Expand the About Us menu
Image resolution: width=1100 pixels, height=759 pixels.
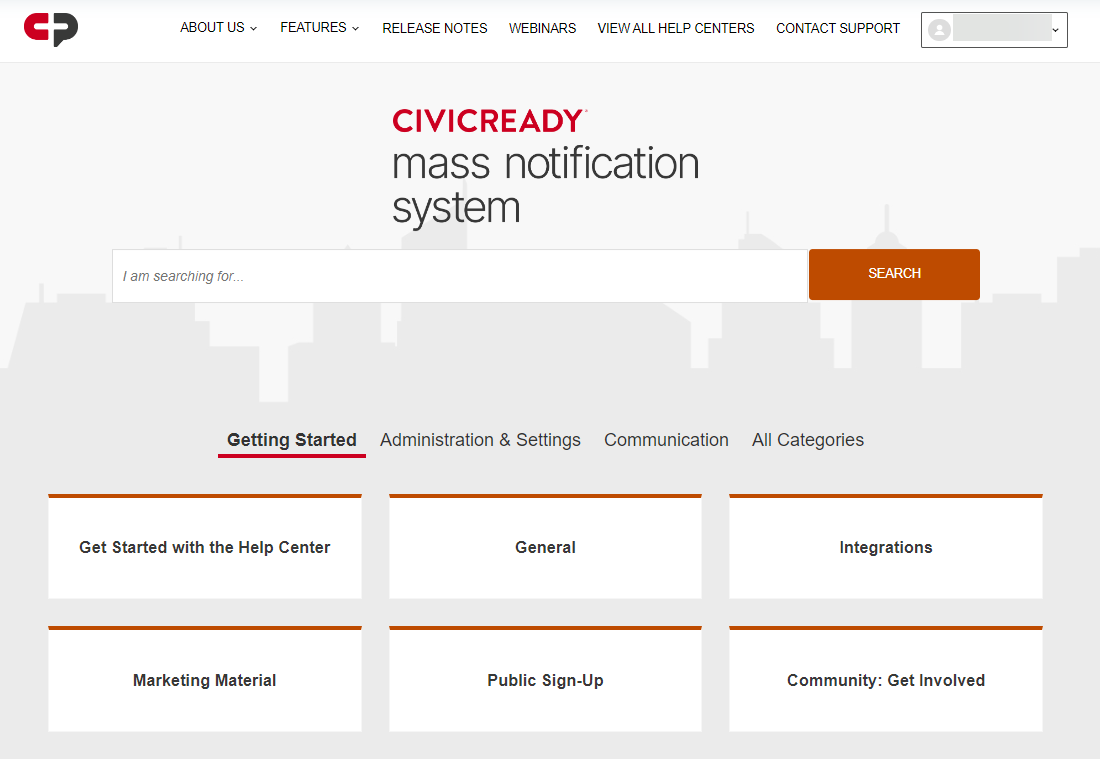(218, 27)
